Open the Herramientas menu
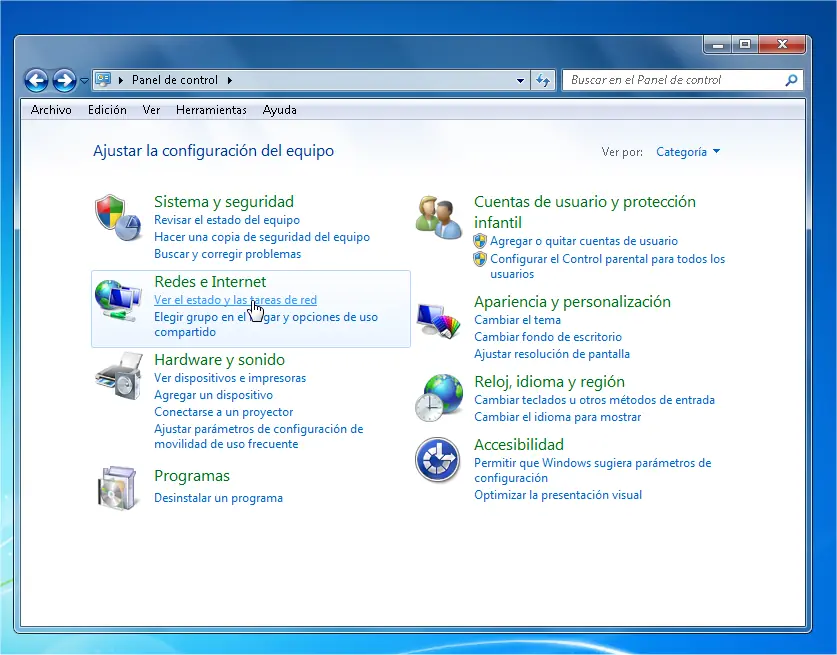Viewport: 837px width, 655px height. click(x=211, y=110)
